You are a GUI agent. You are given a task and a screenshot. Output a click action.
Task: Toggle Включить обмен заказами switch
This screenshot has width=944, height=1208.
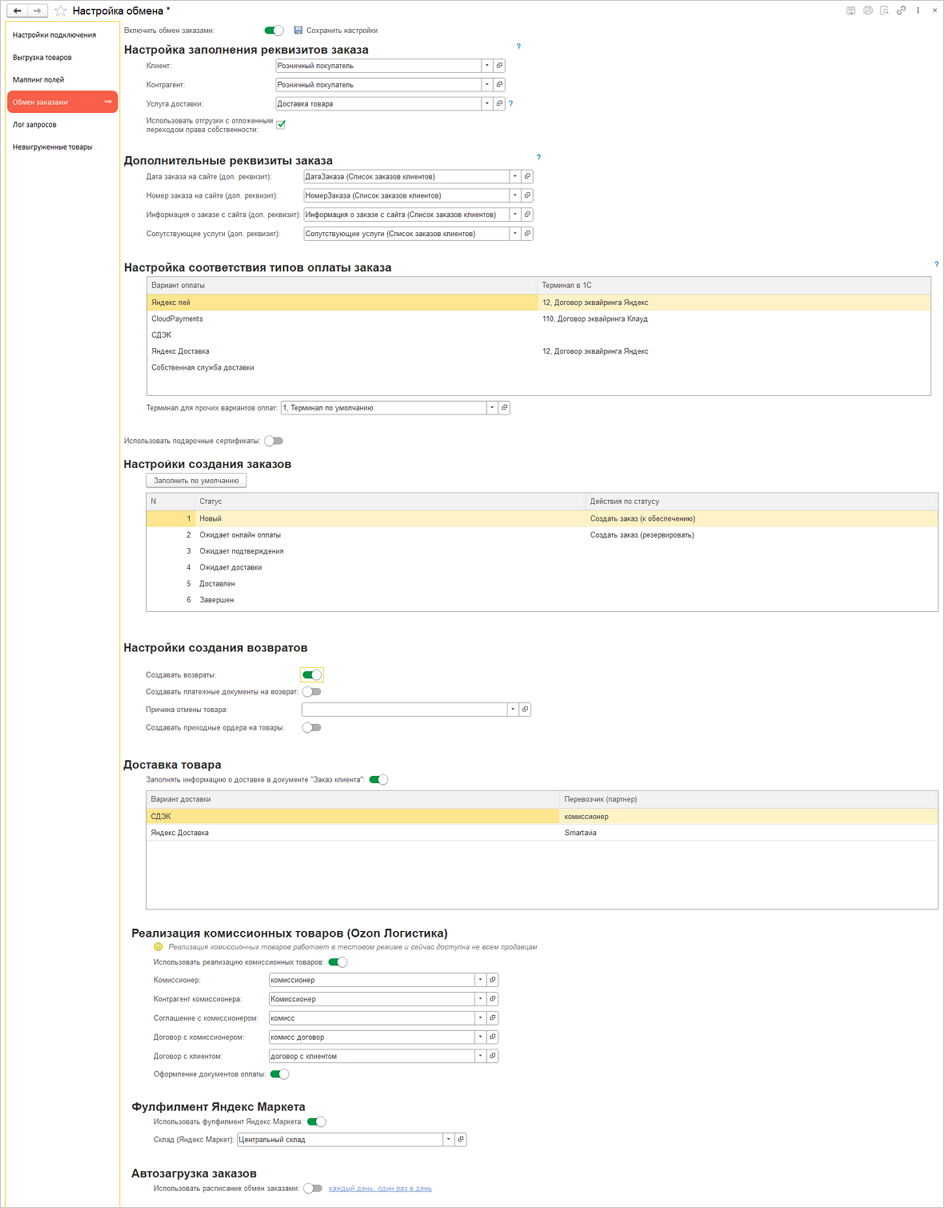(273, 31)
